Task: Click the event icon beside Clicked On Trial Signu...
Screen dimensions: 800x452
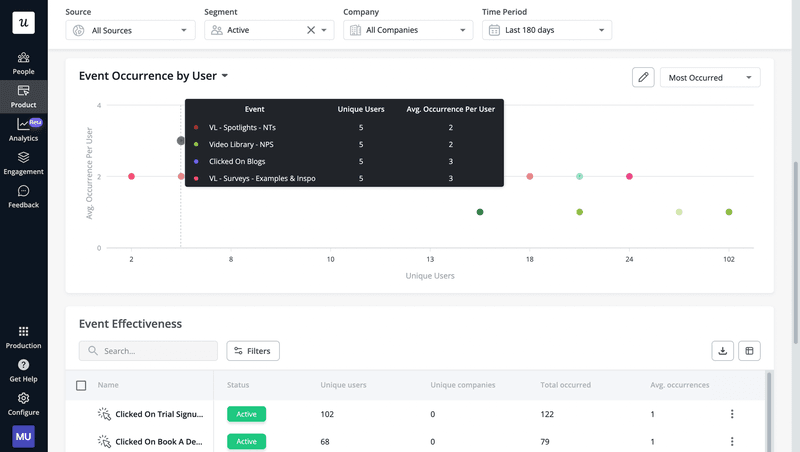Action: (104, 414)
